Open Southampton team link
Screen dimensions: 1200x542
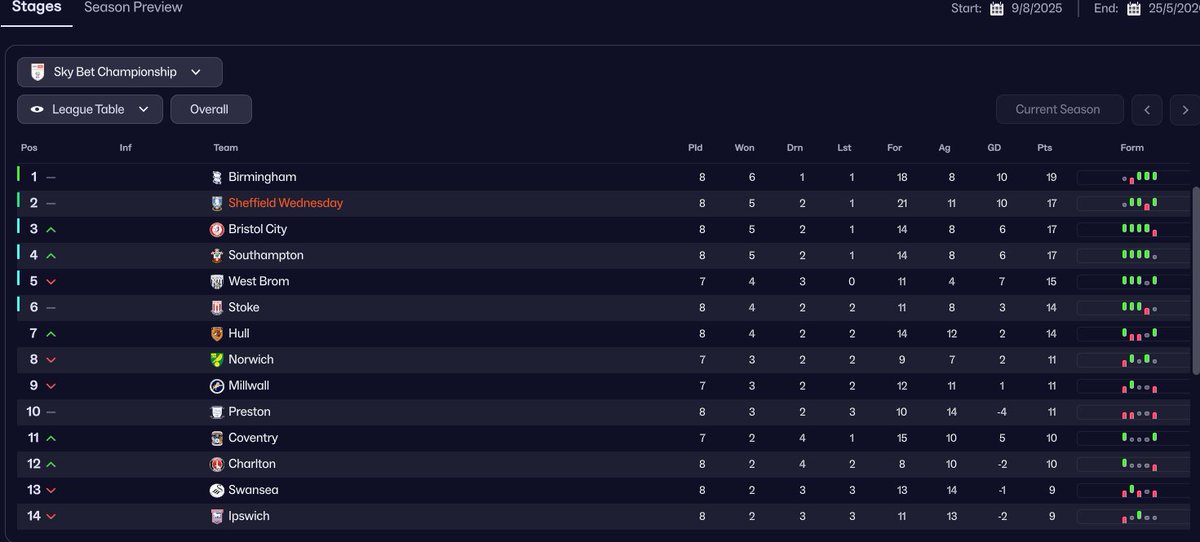pos(266,255)
